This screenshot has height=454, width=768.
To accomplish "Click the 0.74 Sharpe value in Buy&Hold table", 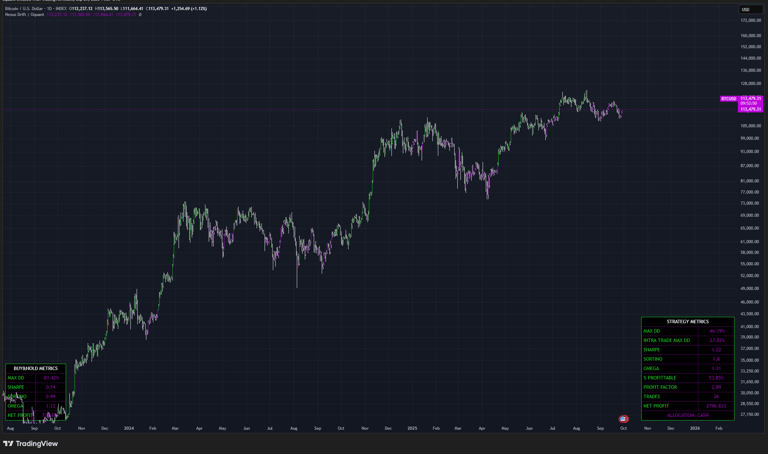I will (x=51, y=387).
